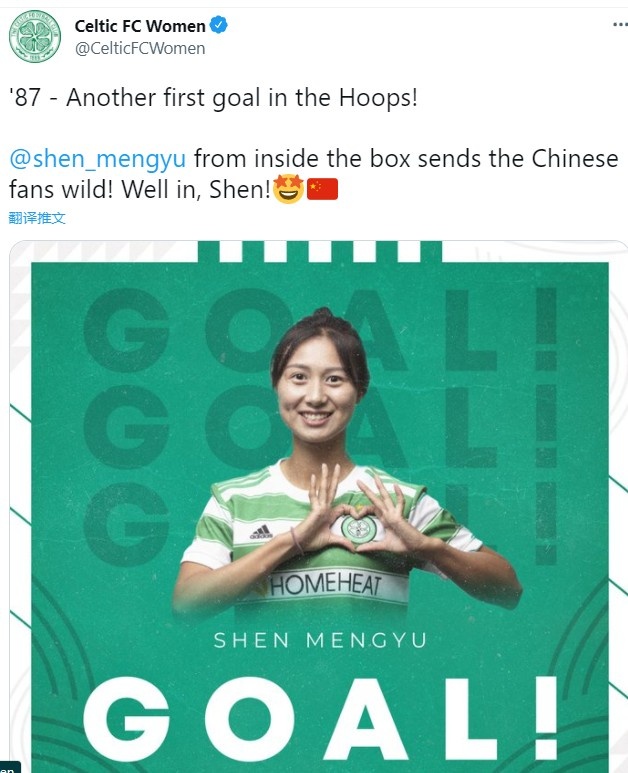The height and width of the screenshot is (773, 628).
Task: Click the SHEN MENGYU name caption
Action: [320, 640]
